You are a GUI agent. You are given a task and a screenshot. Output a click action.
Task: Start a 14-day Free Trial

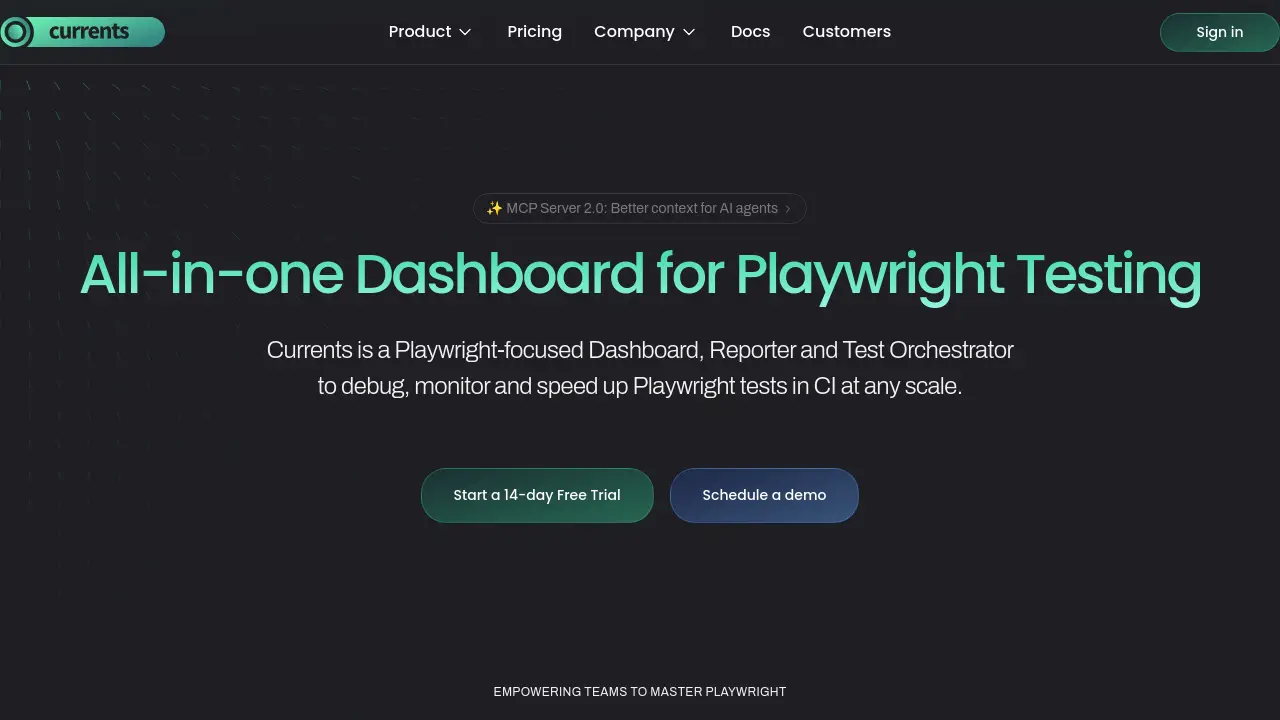[x=537, y=495]
